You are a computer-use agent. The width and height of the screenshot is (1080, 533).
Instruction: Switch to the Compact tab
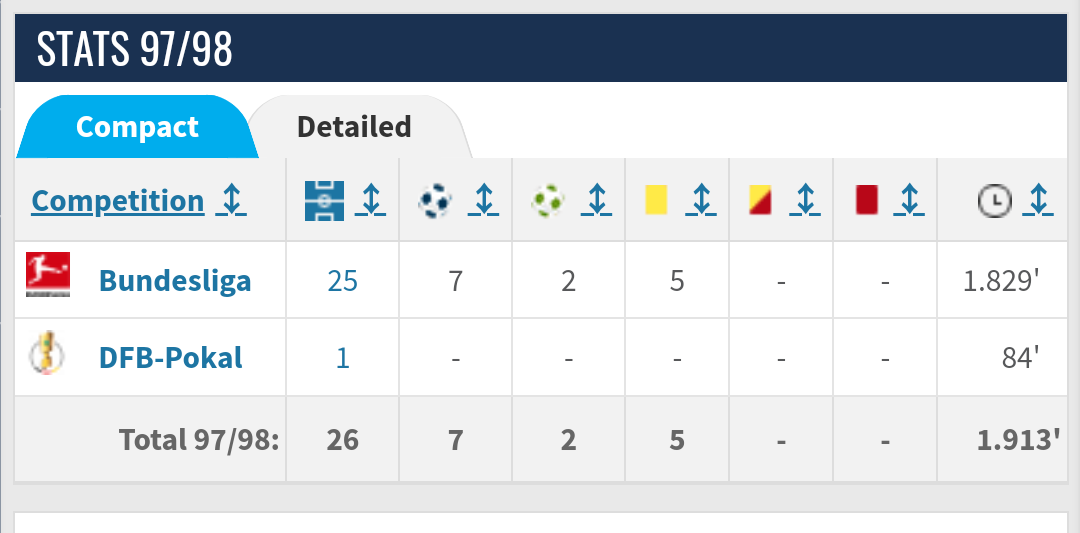pos(137,127)
